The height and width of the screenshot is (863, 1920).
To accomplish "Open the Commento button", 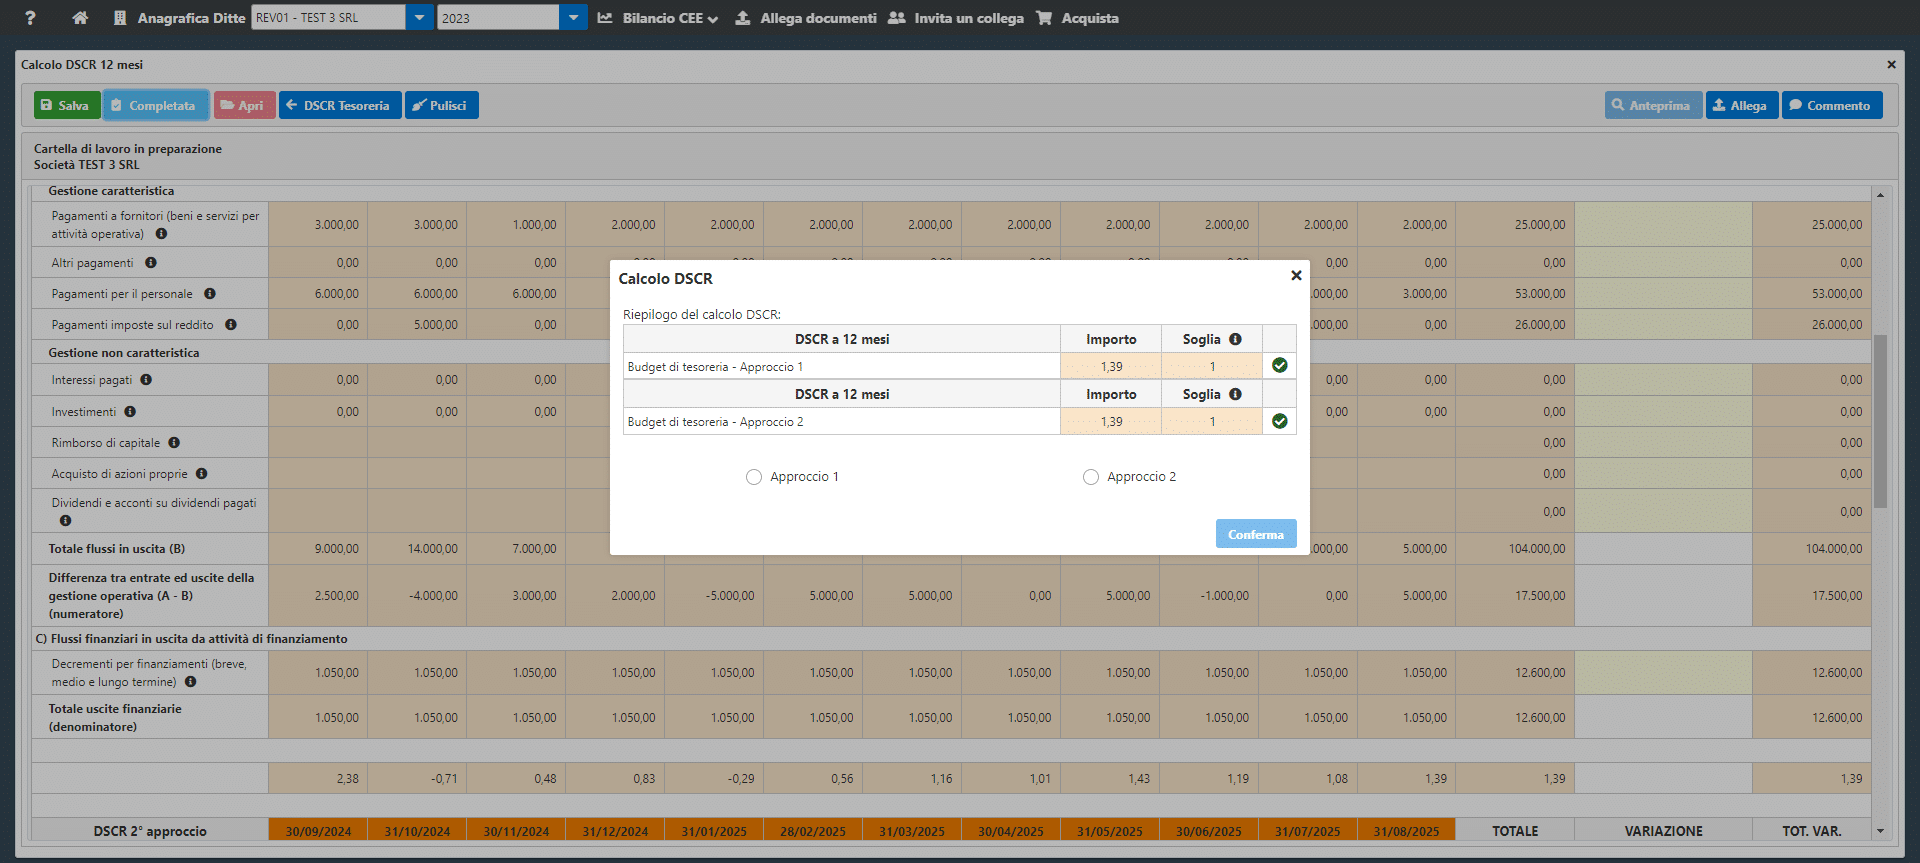I will click(x=1831, y=105).
